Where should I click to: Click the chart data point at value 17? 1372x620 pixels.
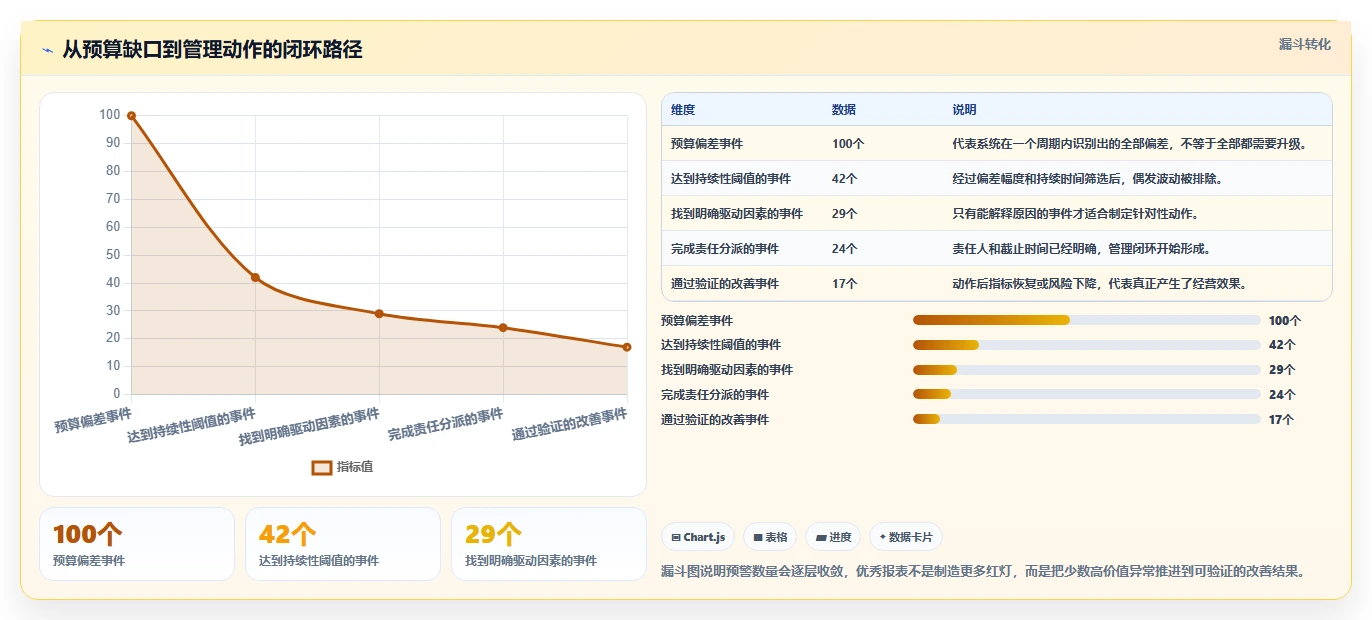(x=627, y=347)
